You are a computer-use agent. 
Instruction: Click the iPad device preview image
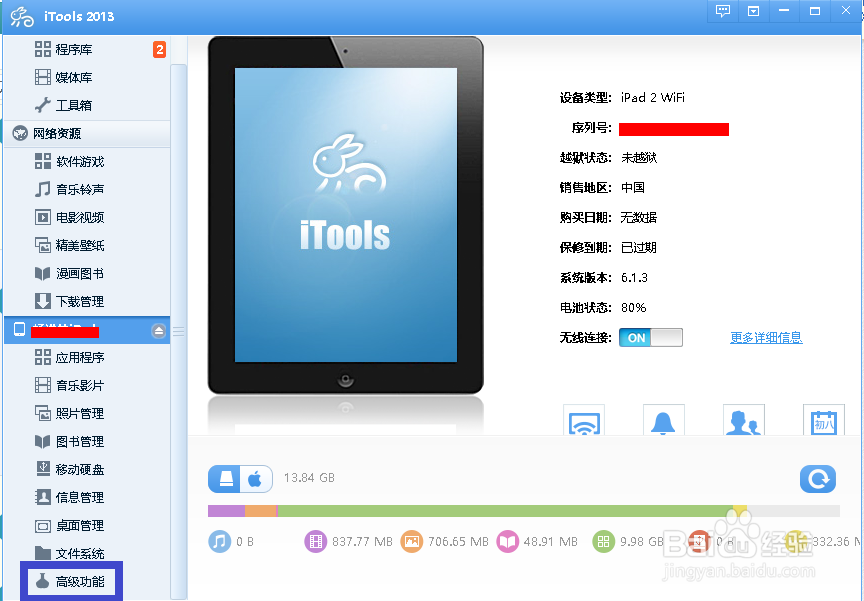pyautogui.click(x=345, y=215)
